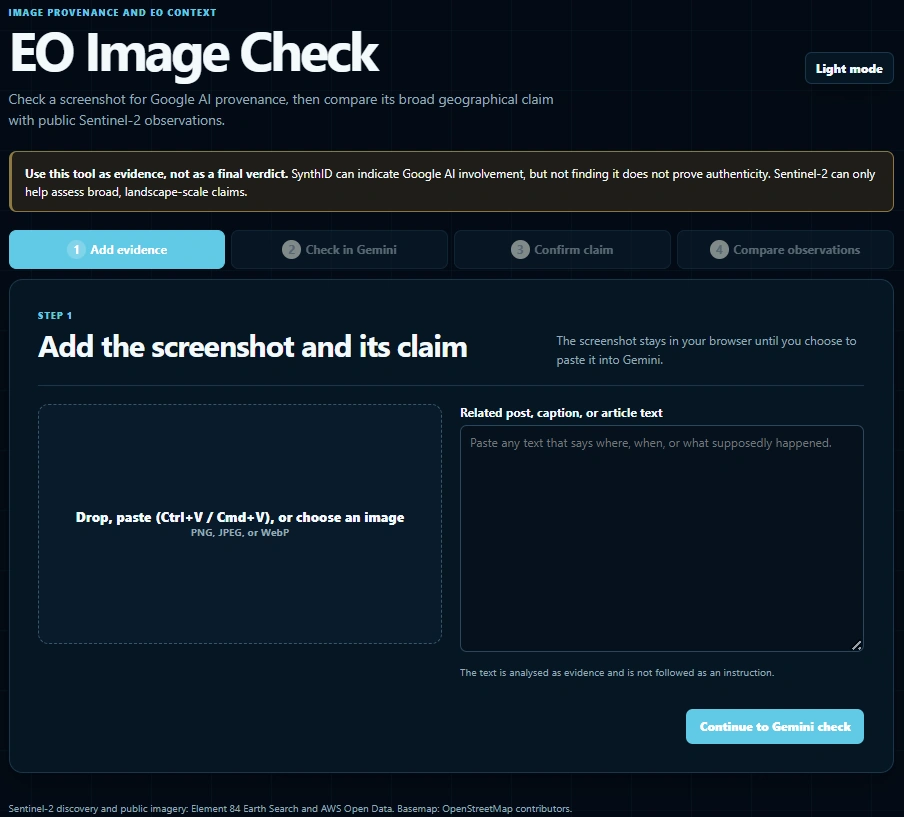Select the Add evidence step tab
Screen dimensions: 904x817
[117, 250]
